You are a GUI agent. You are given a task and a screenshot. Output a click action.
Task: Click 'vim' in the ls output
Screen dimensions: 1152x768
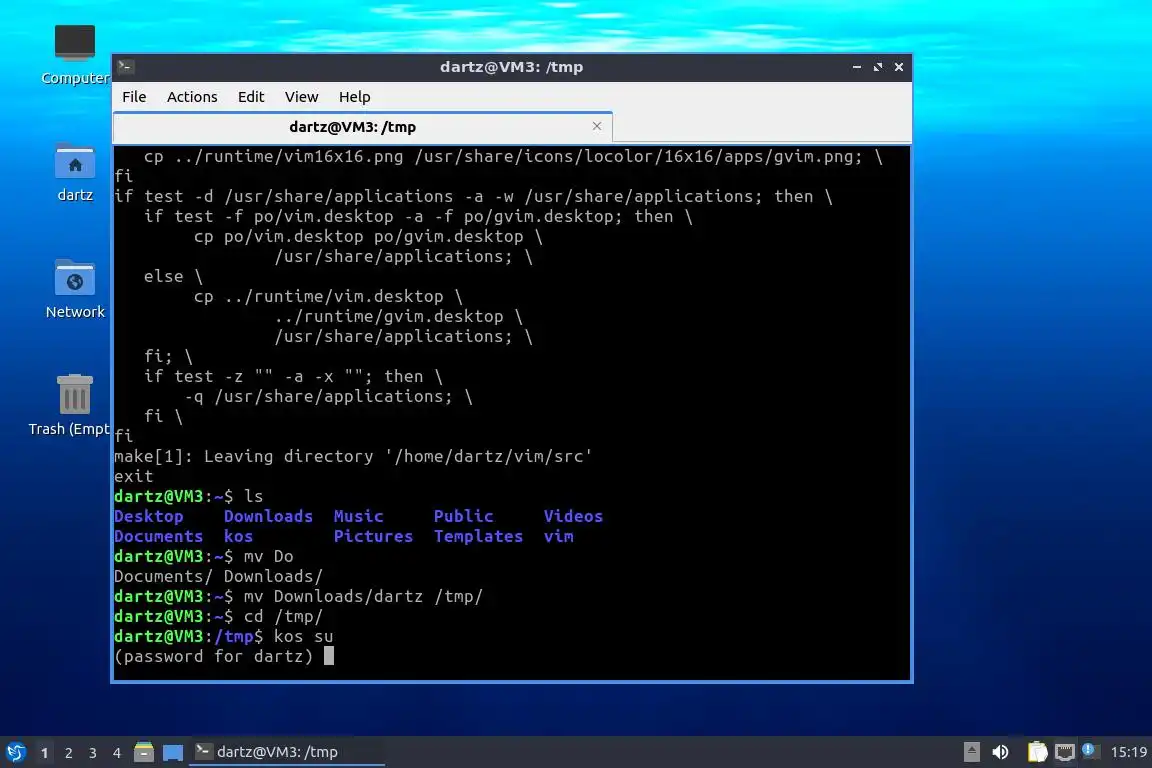click(x=558, y=536)
